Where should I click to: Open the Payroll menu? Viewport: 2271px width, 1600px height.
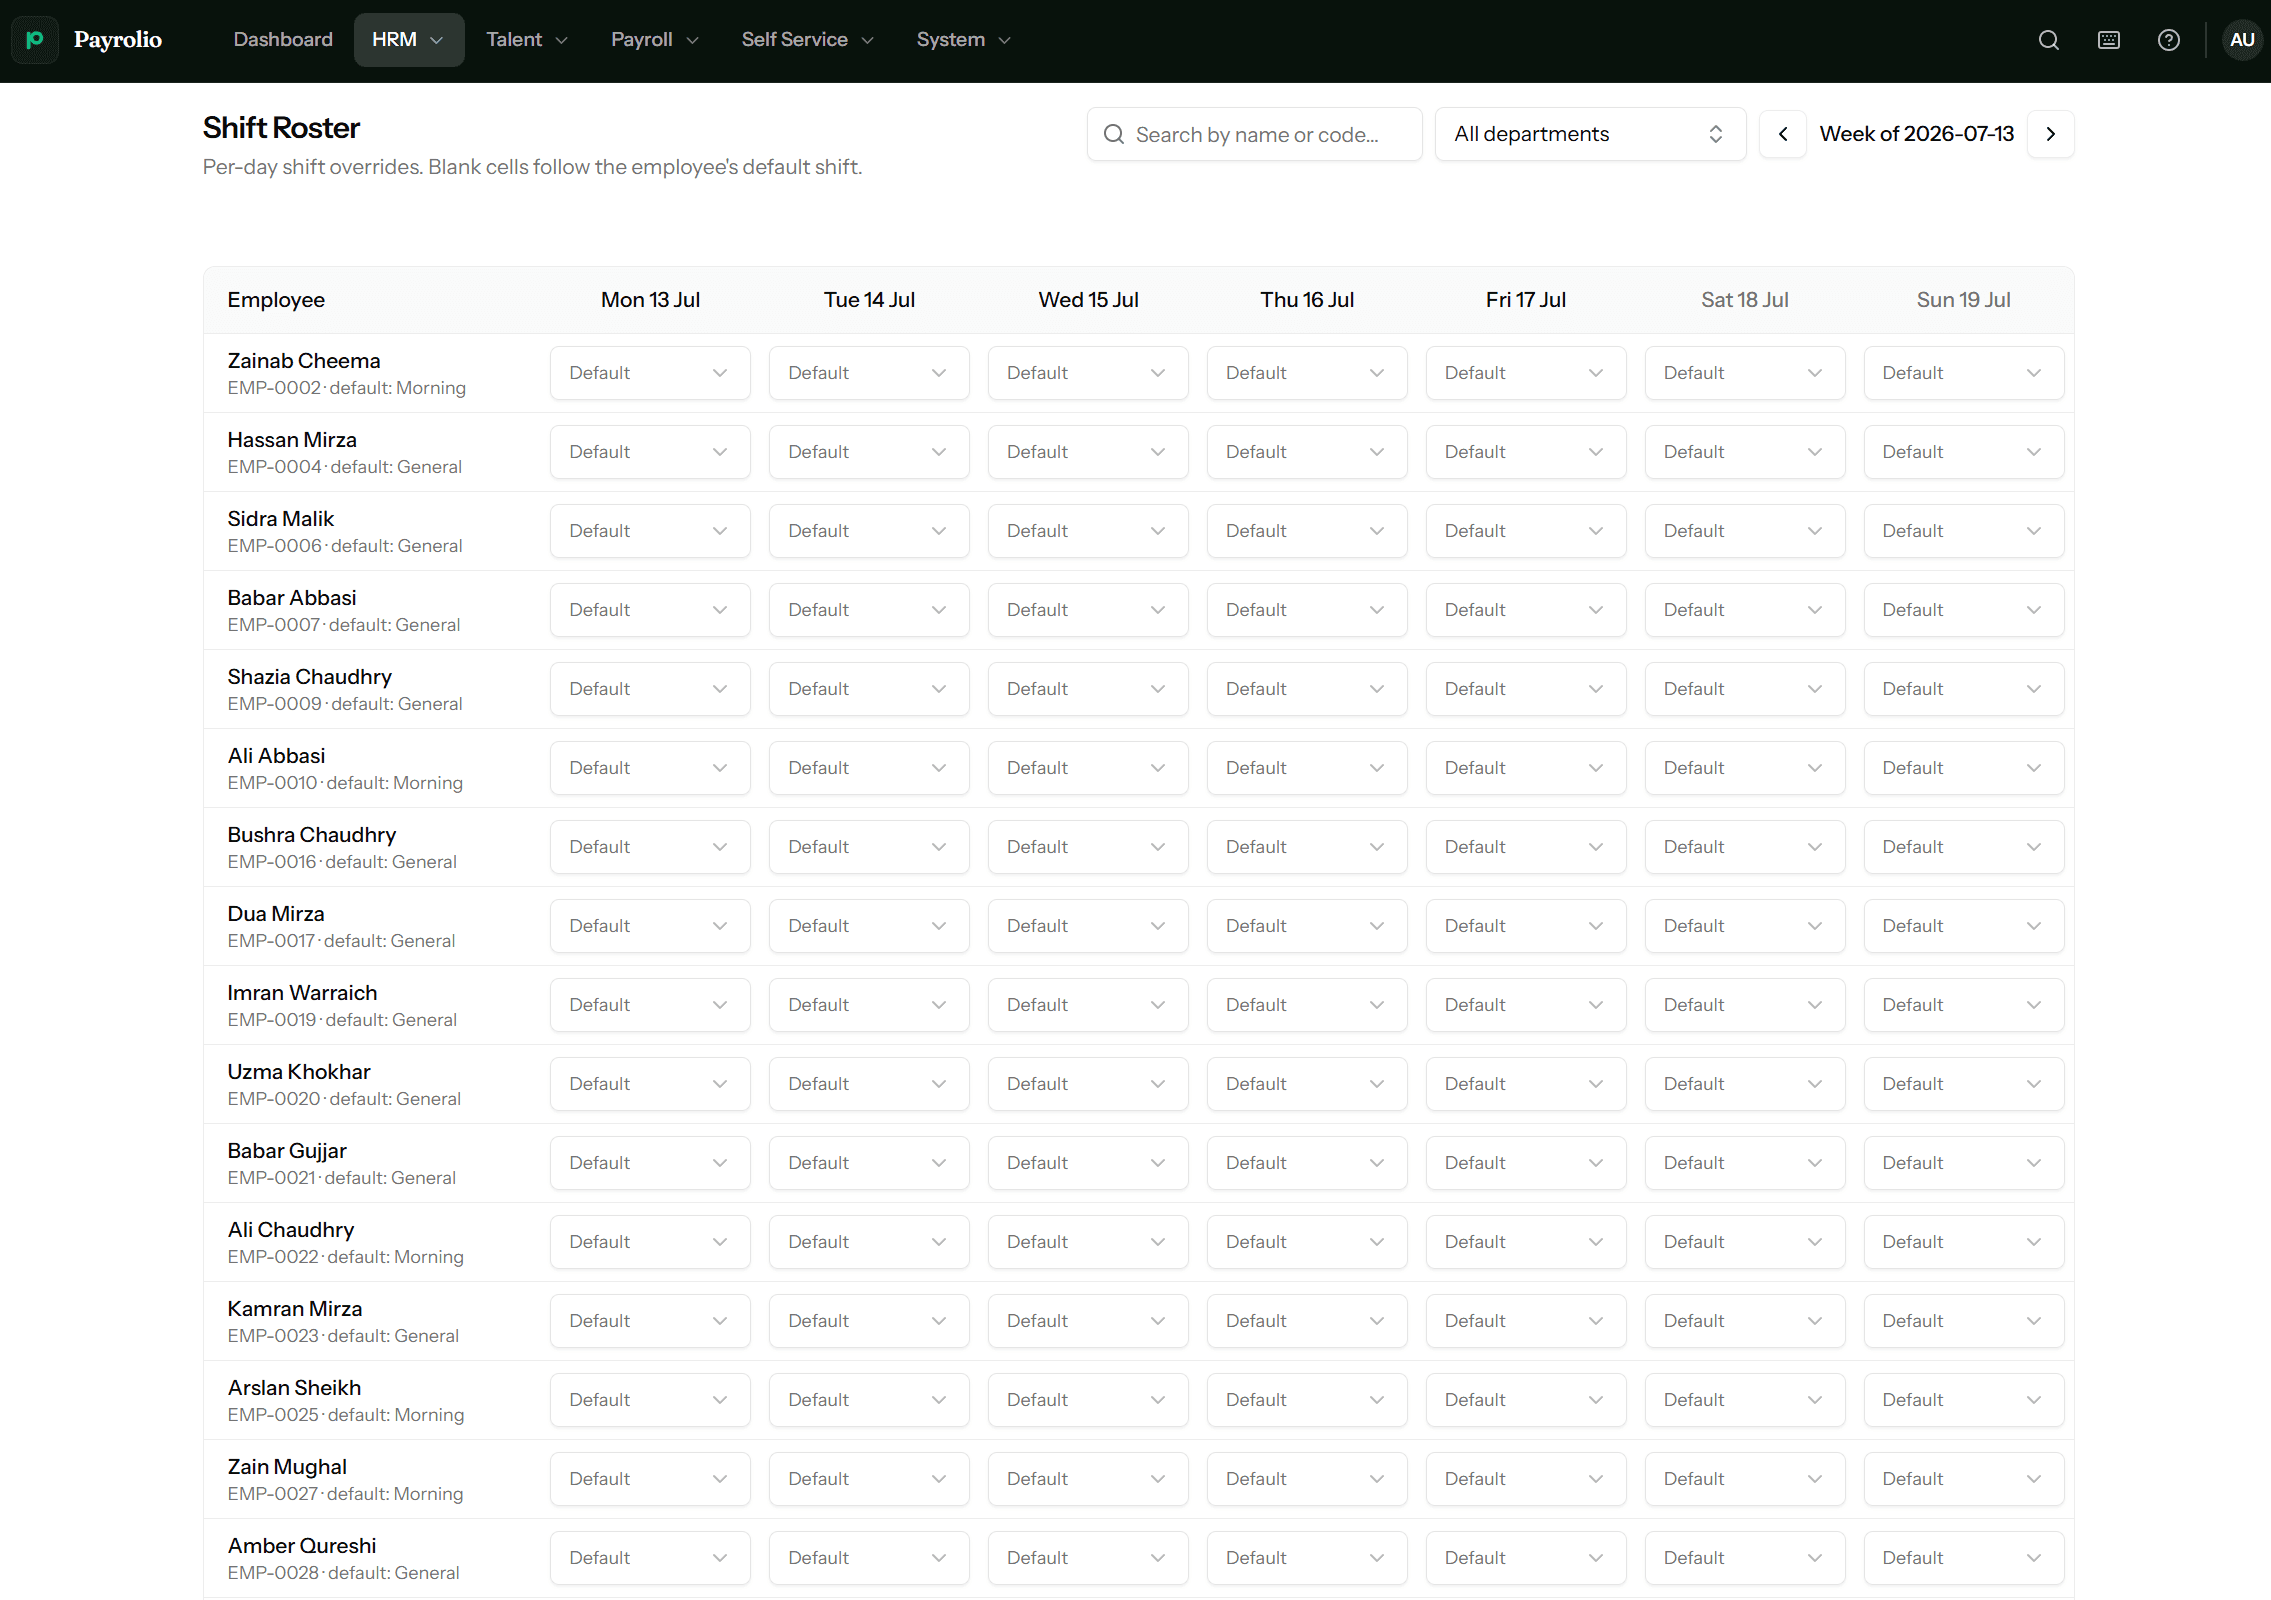(655, 40)
